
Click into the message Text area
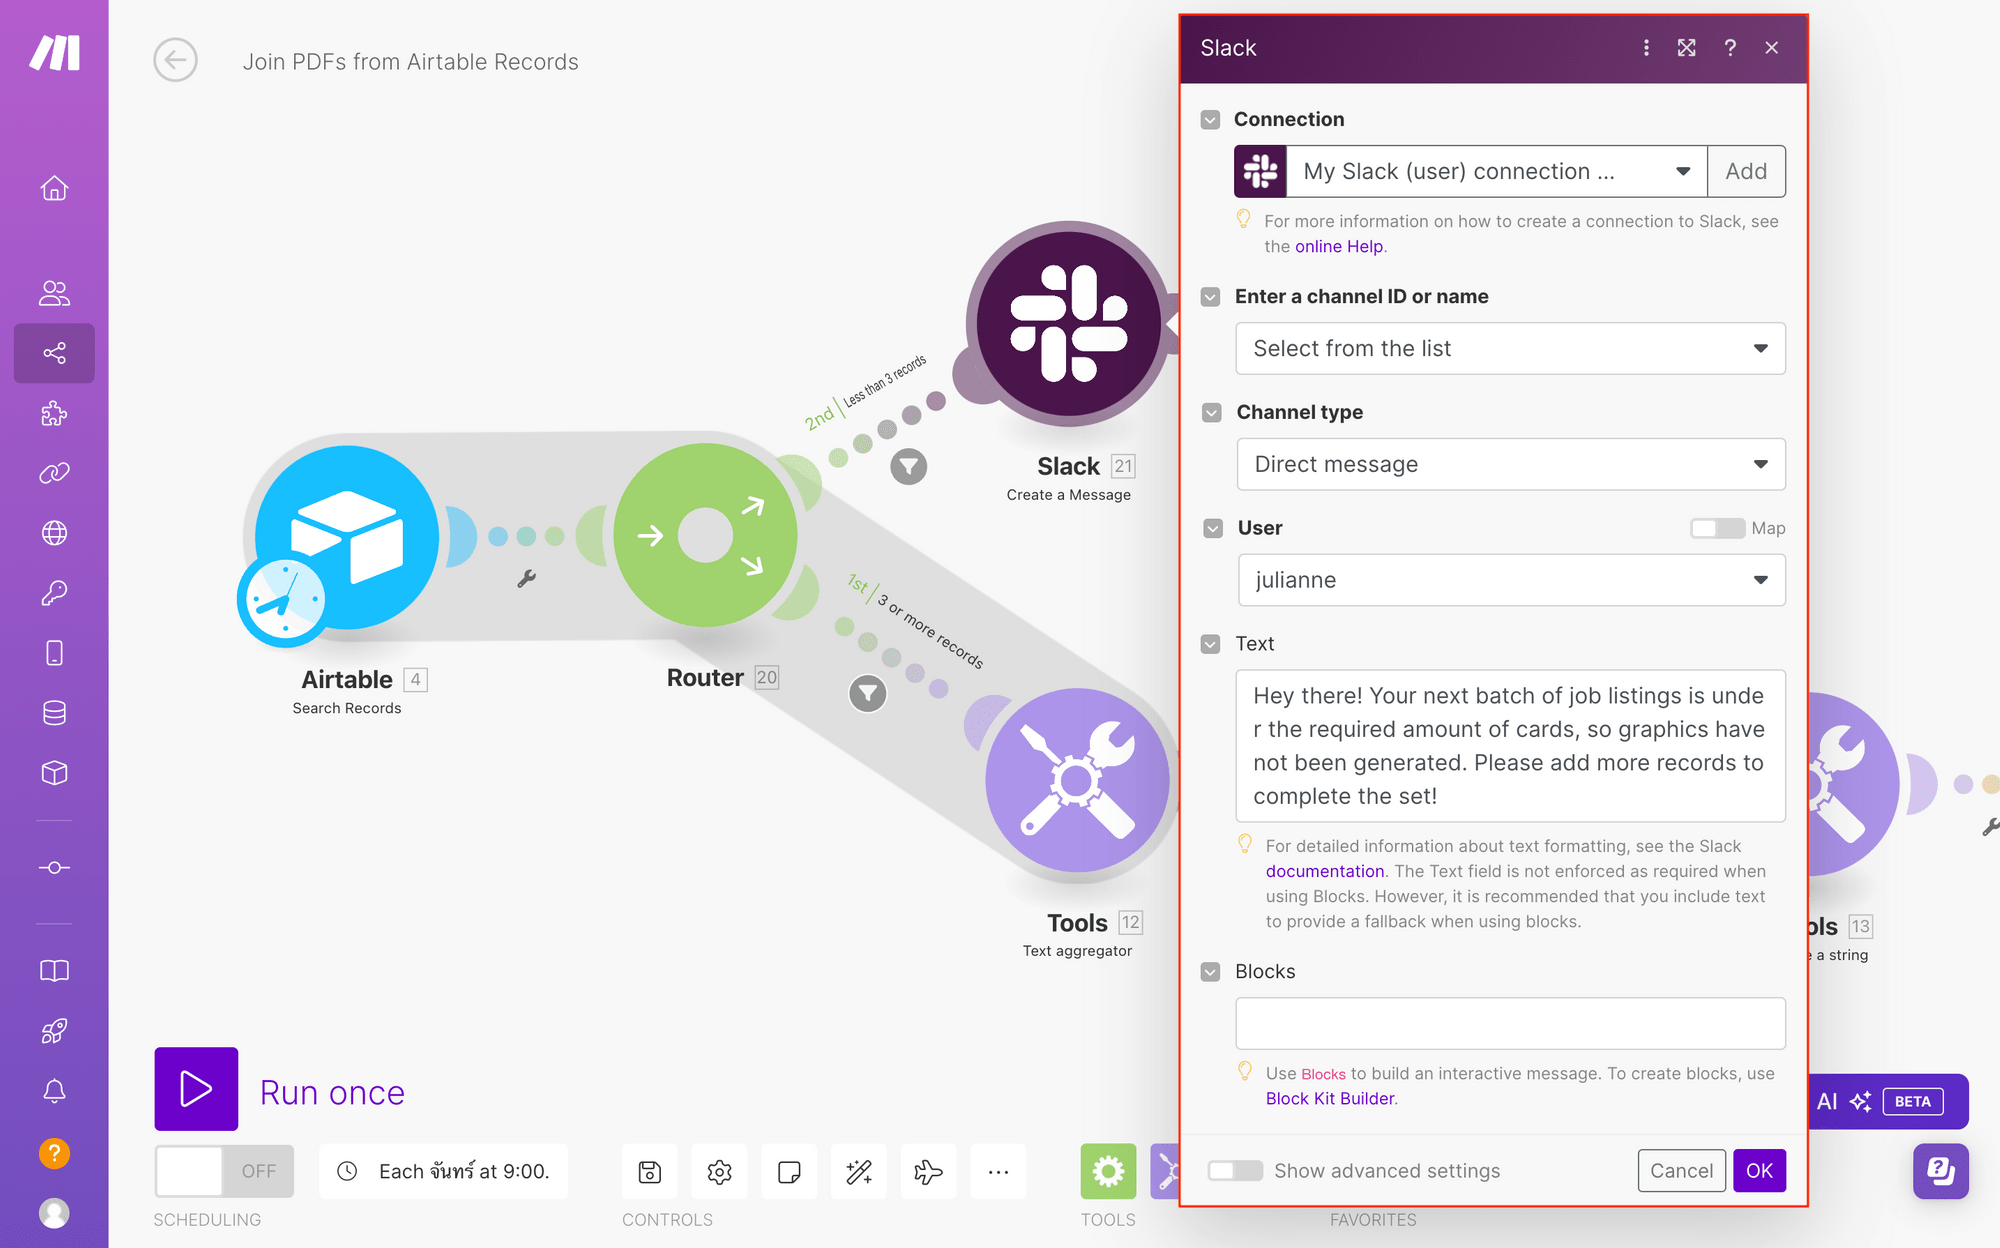click(x=1510, y=746)
